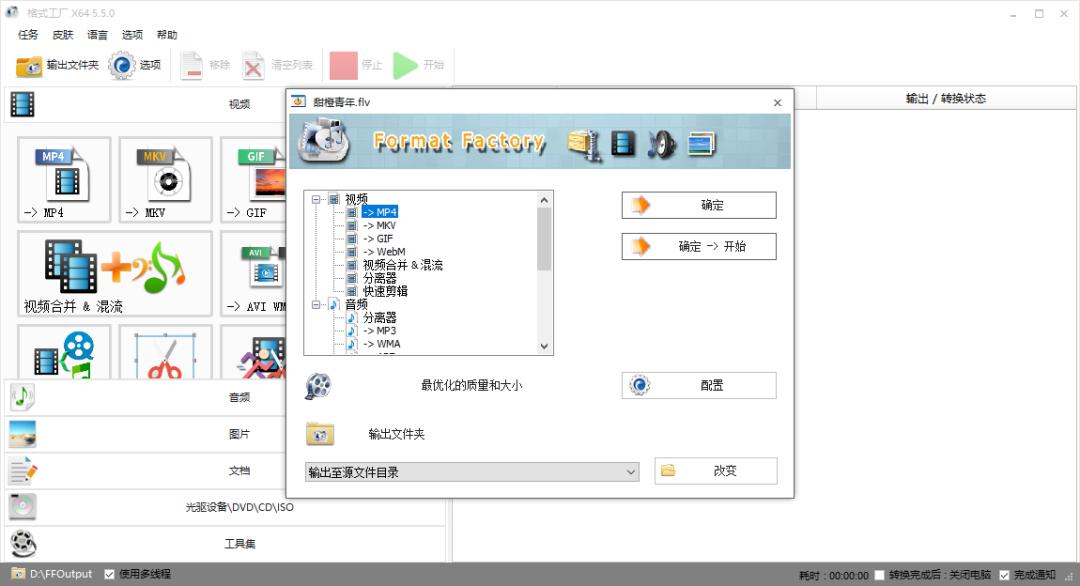Select 快速剪辑 in the tree
Screen dimensions: 1080x586
[x=385, y=291]
